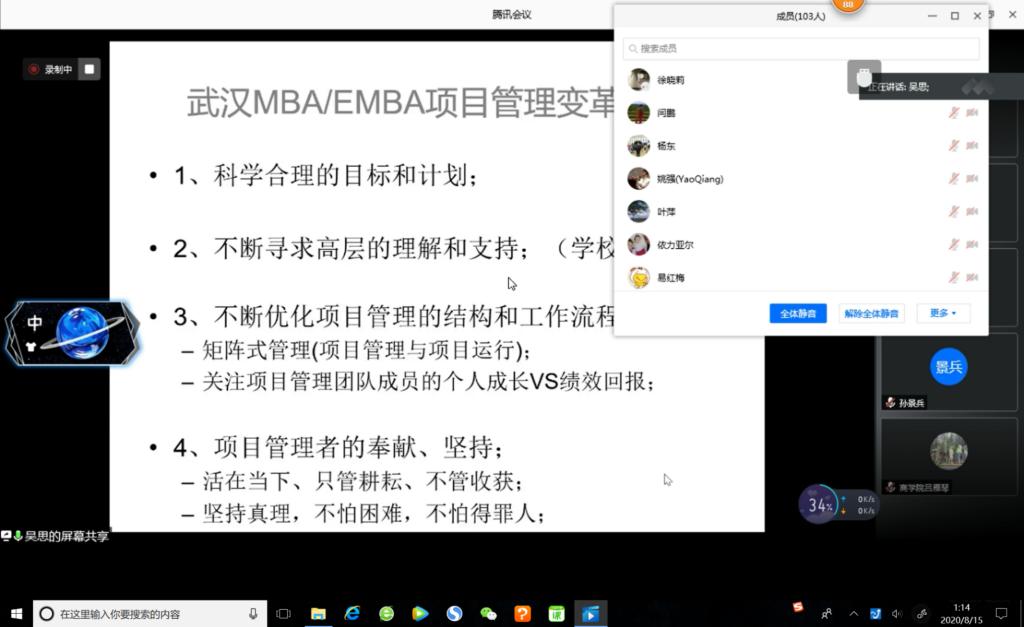Image resolution: width=1024 pixels, height=627 pixels.
Task: Open the Sogou browser taskbar icon
Action: pyautogui.click(x=454, y=613)
